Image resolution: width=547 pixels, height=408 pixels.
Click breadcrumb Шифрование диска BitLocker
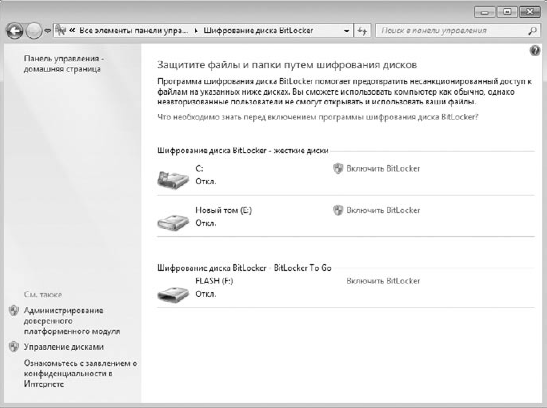pyautogui.click(x=258, y=31)
